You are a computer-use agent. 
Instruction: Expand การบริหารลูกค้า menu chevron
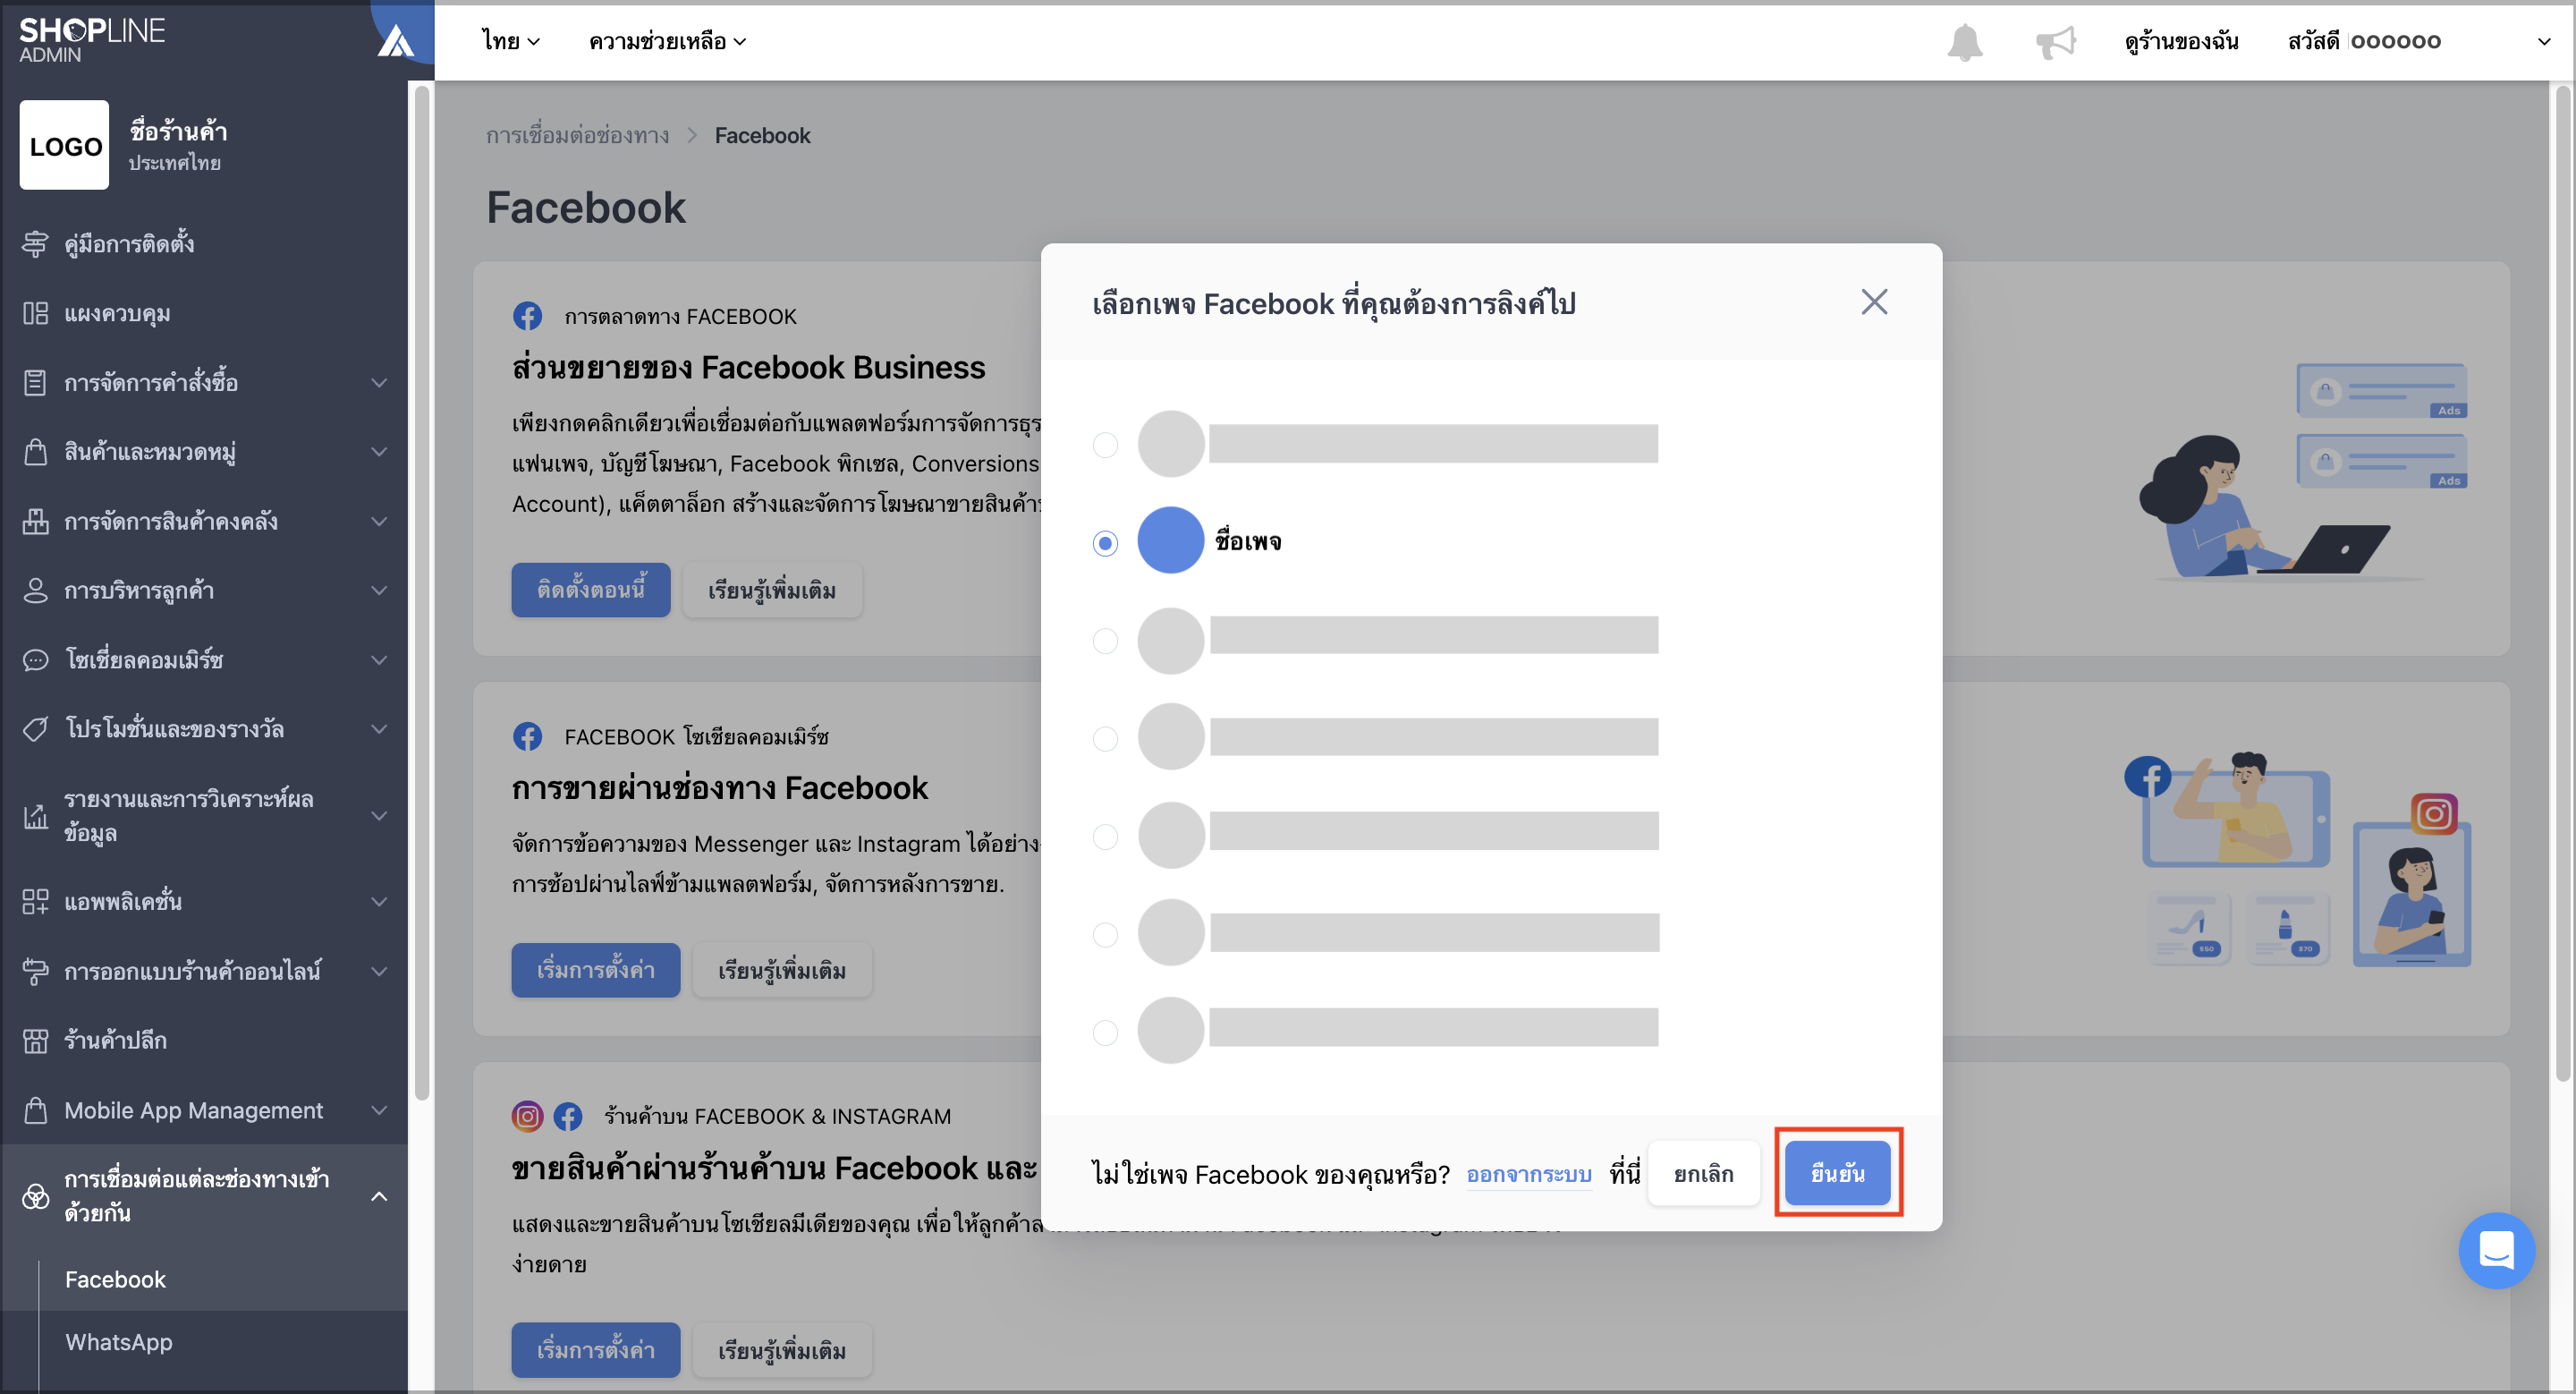coord(379,590)
